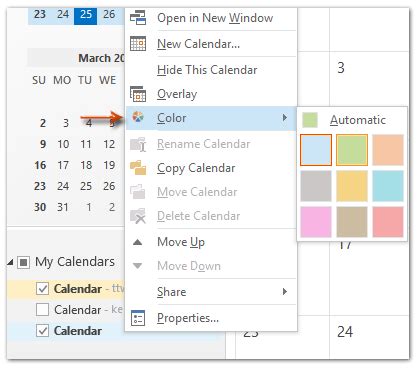The image size is (417, 372).
Task: Click the Color palette wheel icon
Action: pos(138,117)
